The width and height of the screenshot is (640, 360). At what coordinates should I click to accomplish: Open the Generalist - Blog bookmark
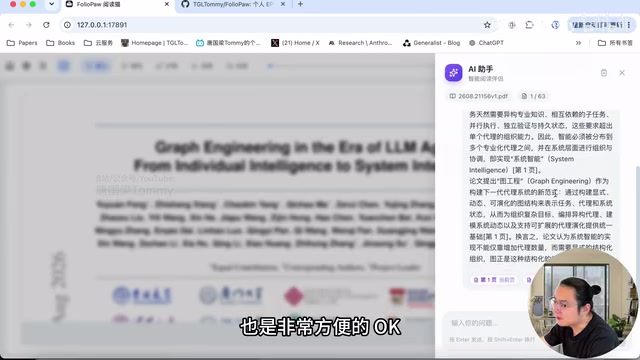click(x=431, y=43)
